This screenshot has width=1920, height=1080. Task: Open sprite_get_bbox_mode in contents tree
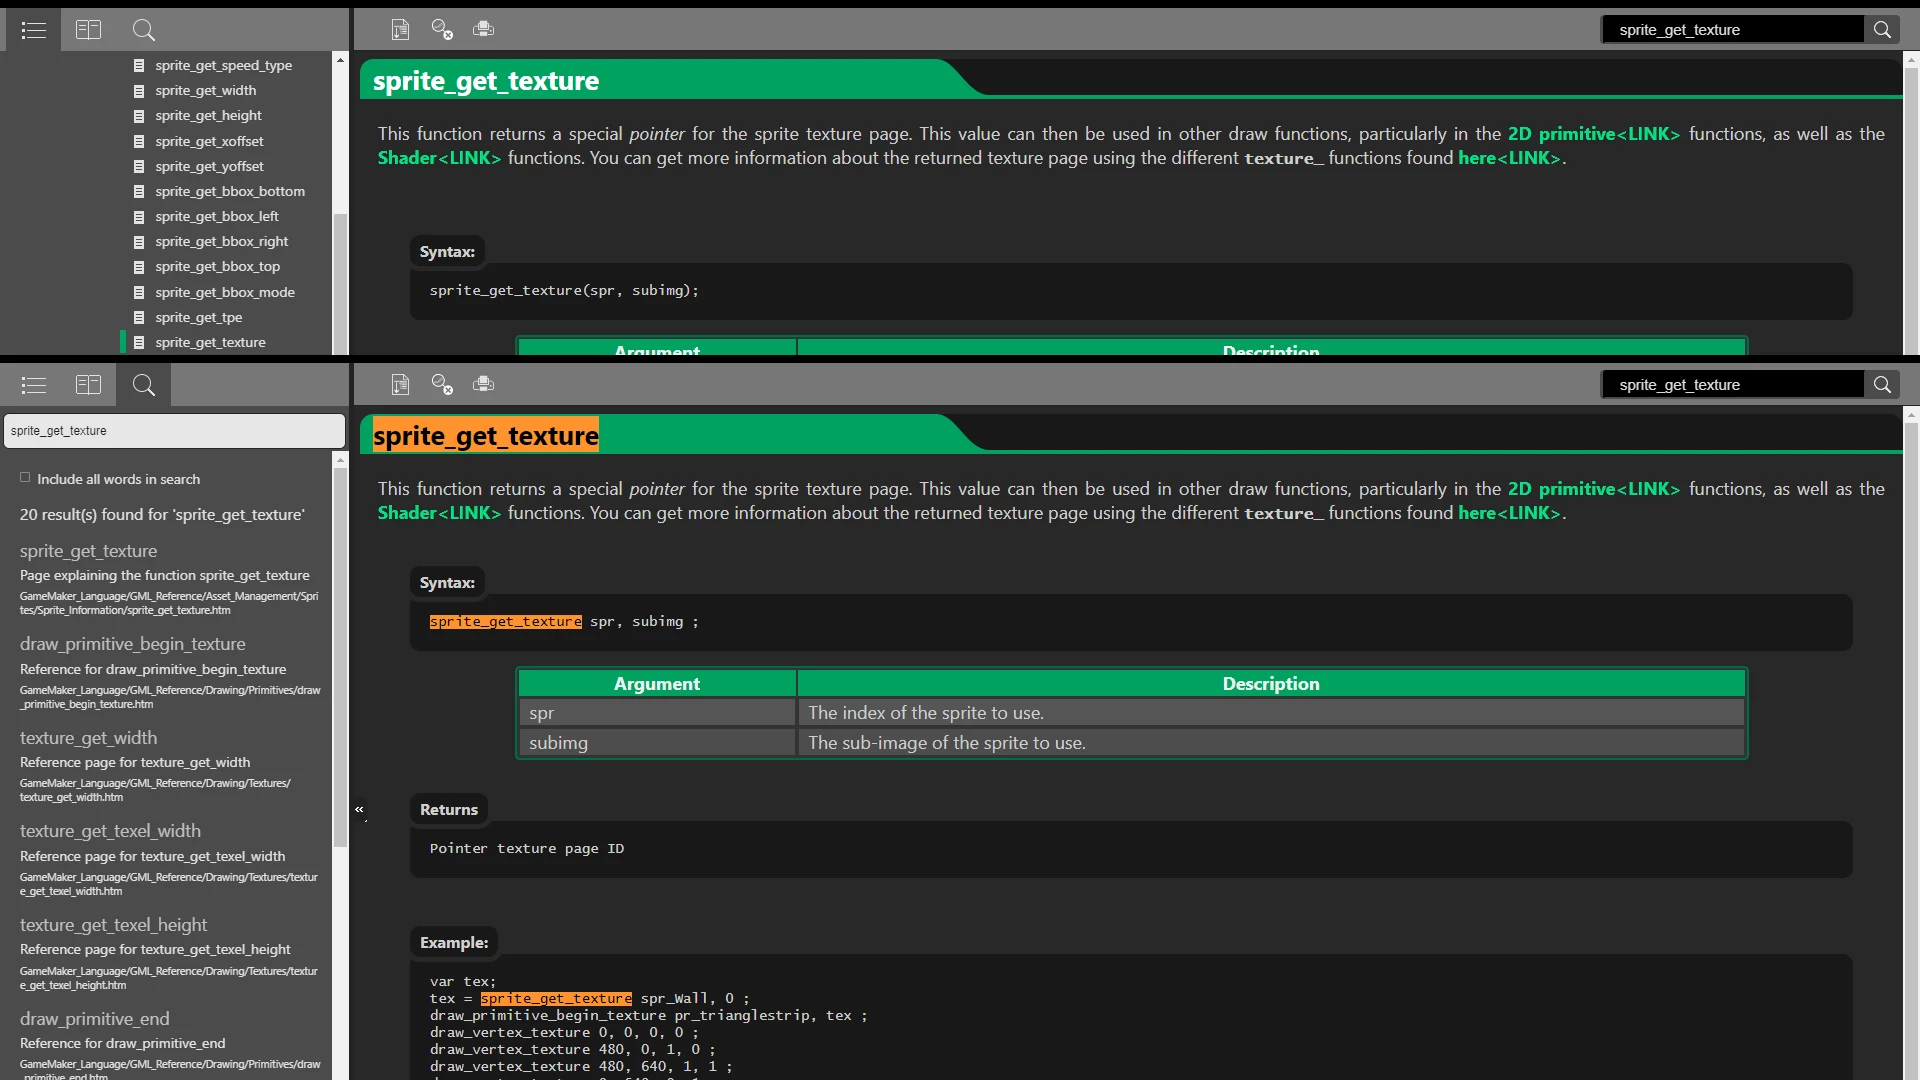click(224, 292)
